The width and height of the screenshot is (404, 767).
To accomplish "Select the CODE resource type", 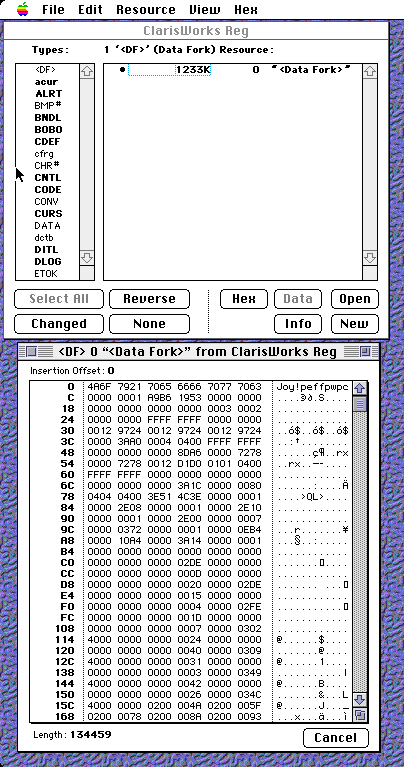I will coord(48,190).
